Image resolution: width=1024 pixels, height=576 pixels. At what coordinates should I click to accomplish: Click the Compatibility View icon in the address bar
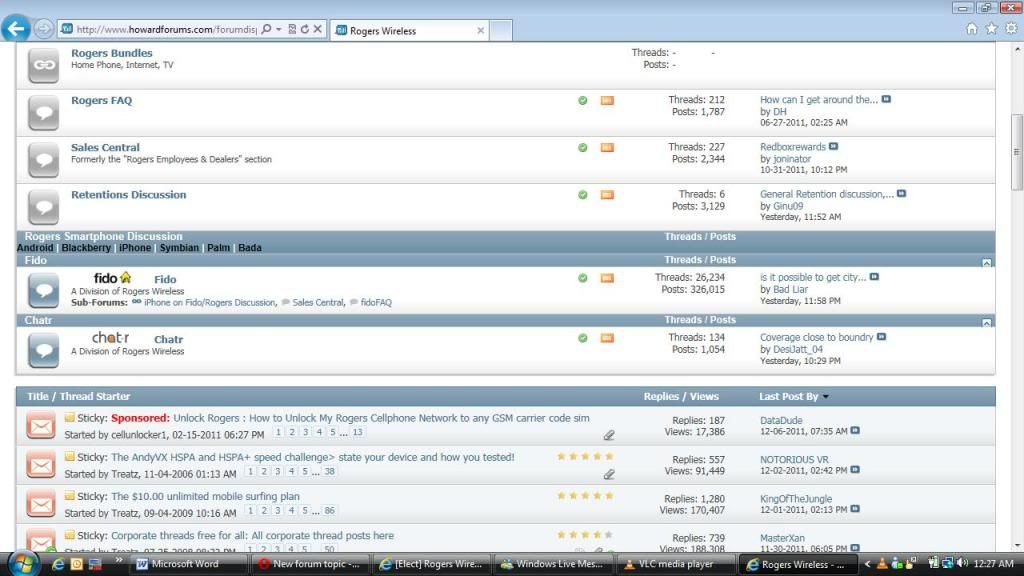(x=292, y=29)
